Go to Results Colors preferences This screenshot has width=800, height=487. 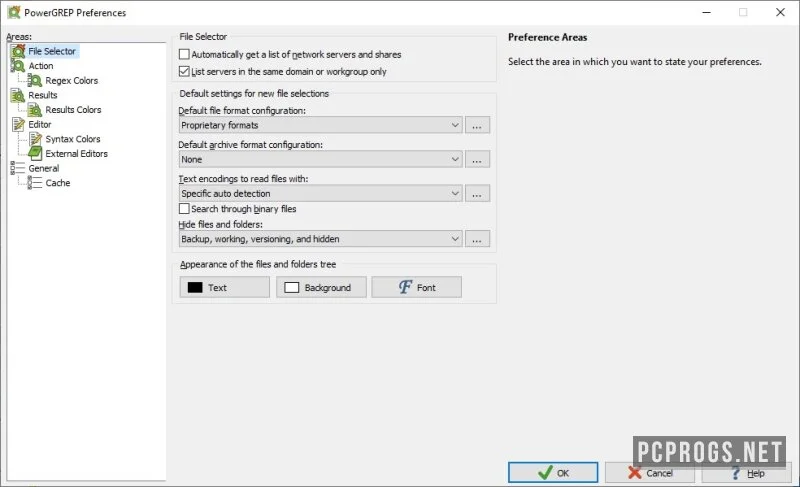[73, 110]
